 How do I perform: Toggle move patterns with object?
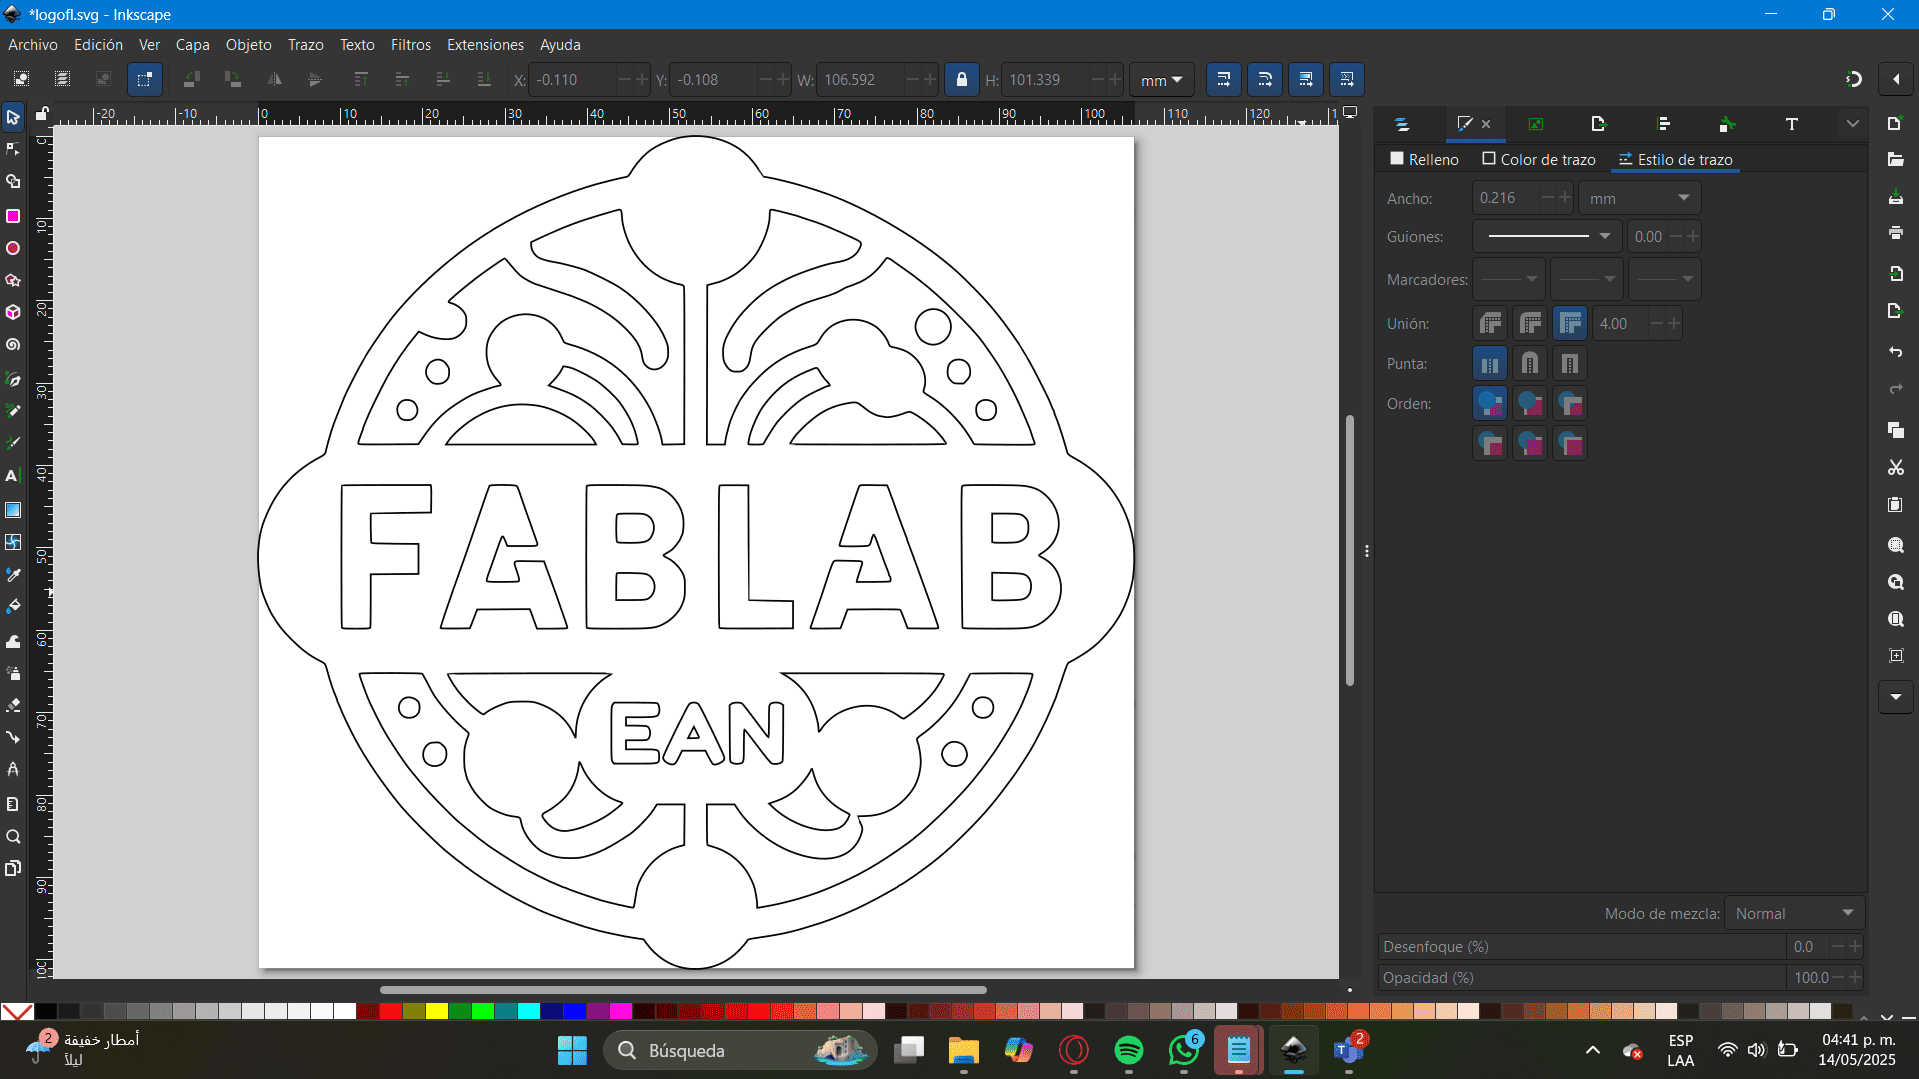pos(1347,80)
